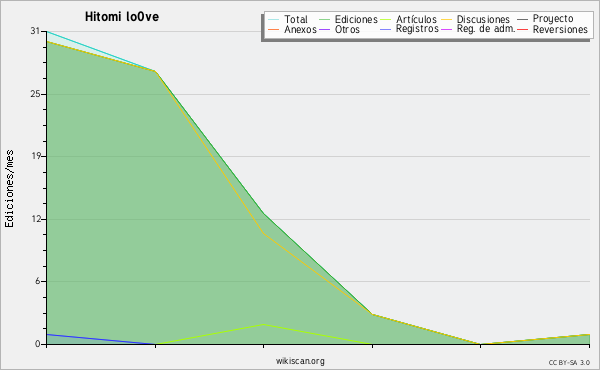Click the y-axis value 31

pos(35,31)
